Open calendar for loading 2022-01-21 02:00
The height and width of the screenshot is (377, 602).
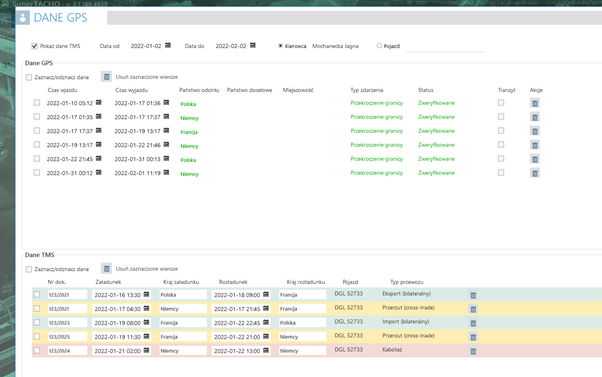(146, 350)
